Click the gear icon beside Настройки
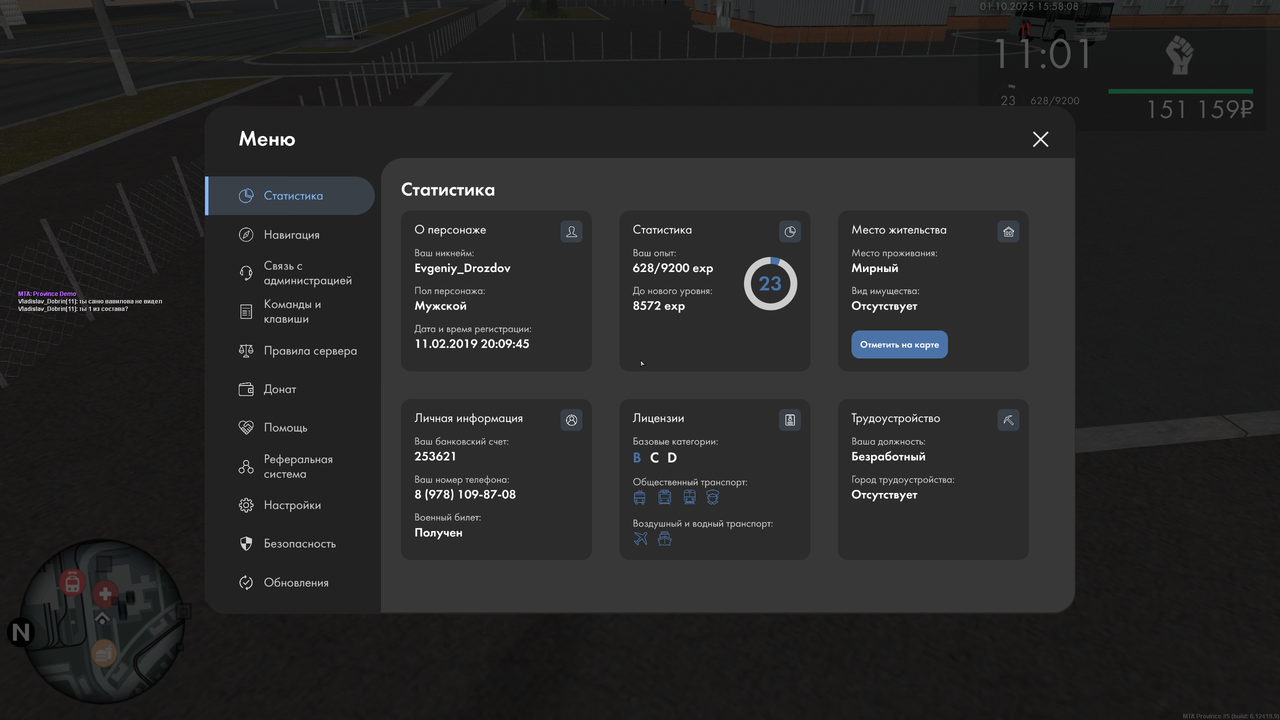This screenshot has height=720, width=1280. [x=246, y=506]
